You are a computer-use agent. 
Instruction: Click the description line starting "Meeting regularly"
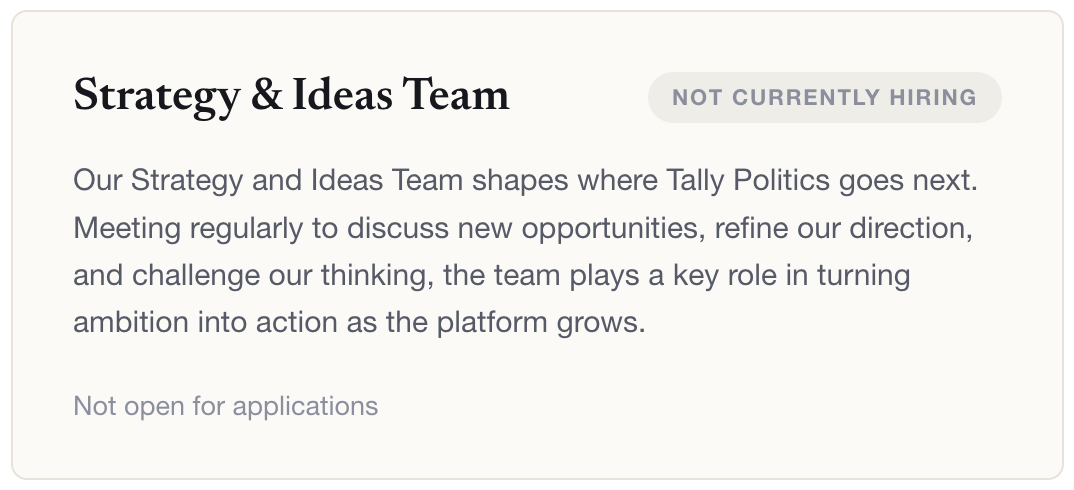523,228
